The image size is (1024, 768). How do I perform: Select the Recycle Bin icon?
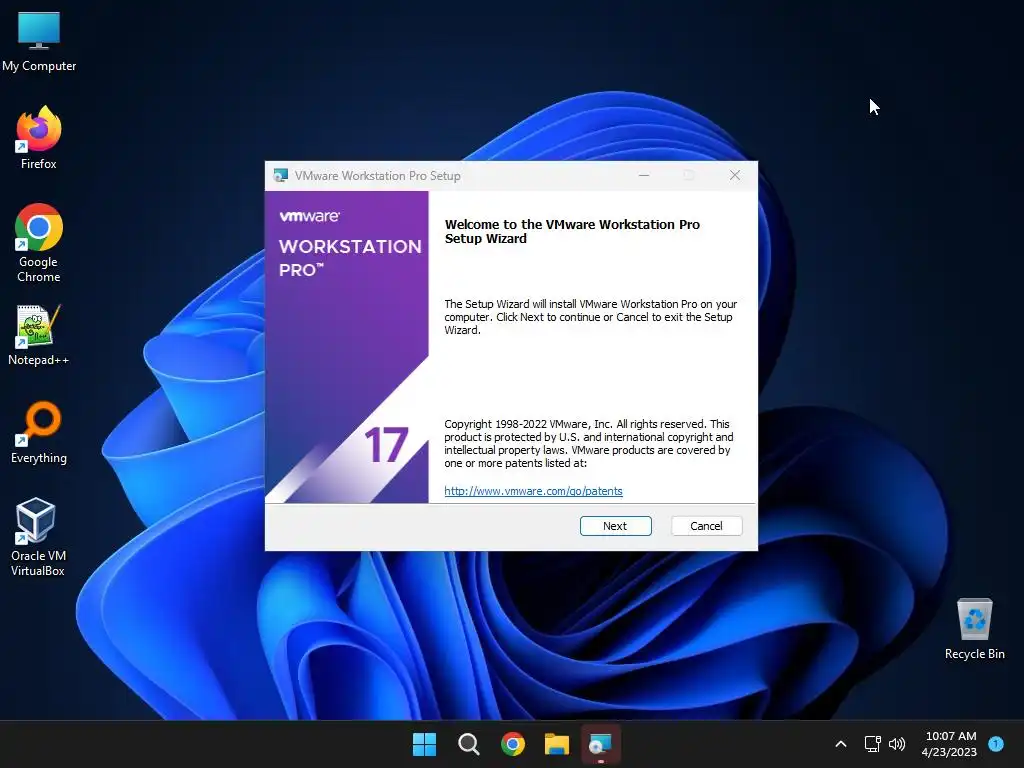pos(974,629)
